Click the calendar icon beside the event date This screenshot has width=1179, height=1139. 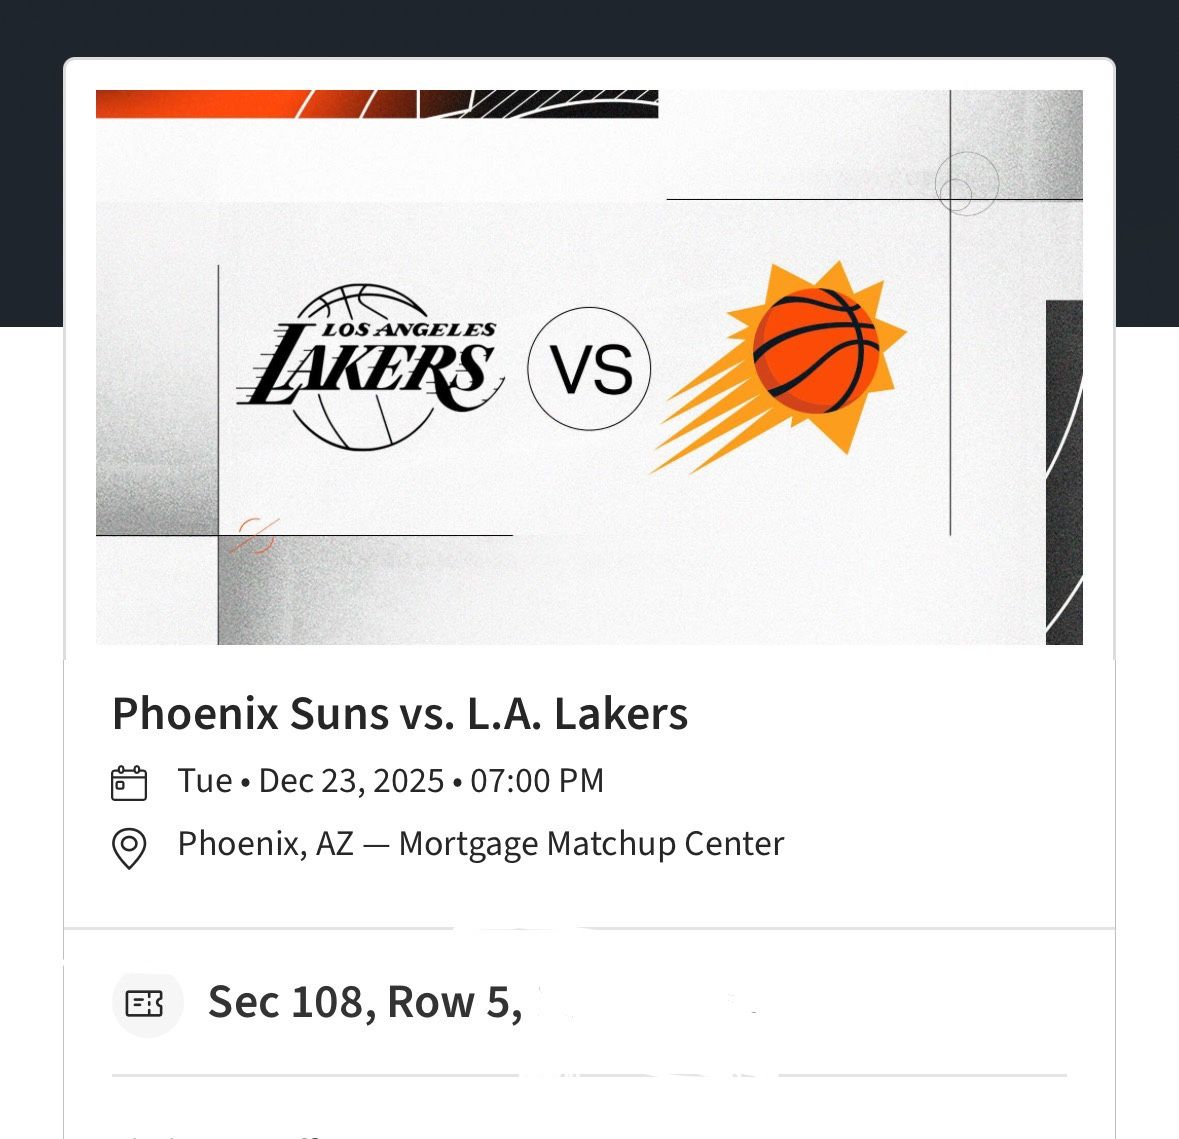pos(127,781)
